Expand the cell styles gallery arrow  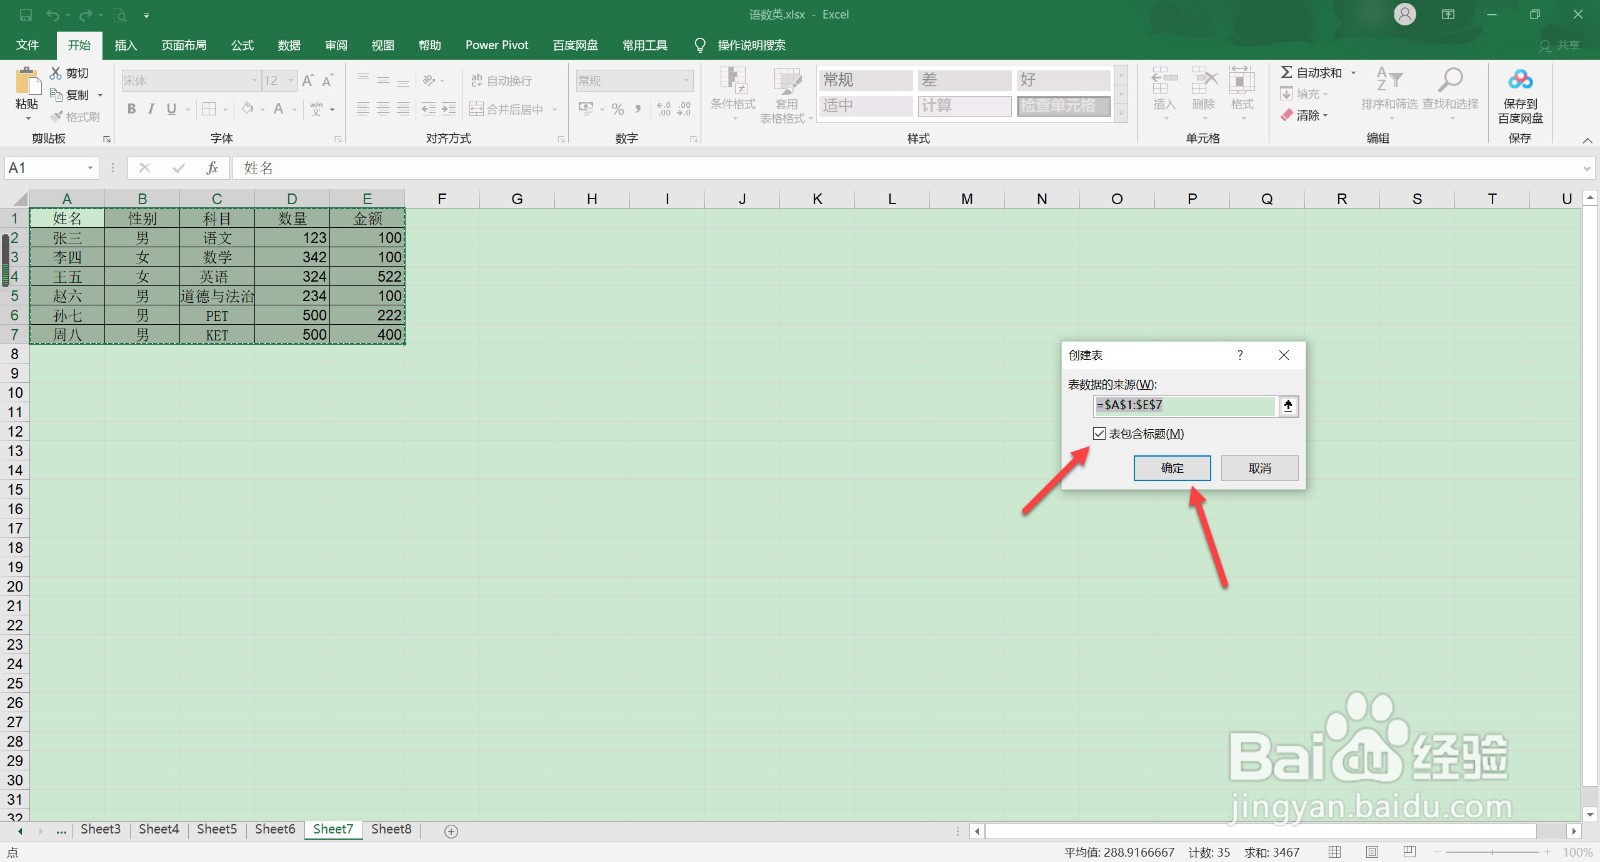click(x=1121, y=115)
